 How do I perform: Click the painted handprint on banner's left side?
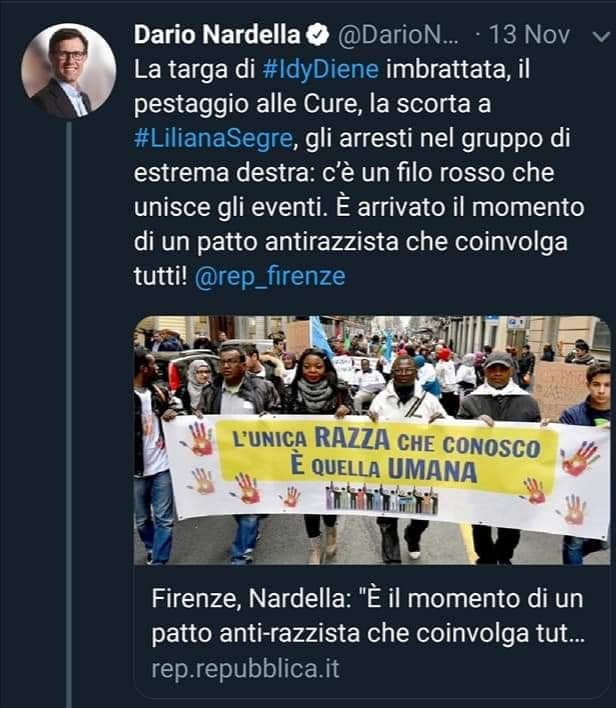coord(200,438)
